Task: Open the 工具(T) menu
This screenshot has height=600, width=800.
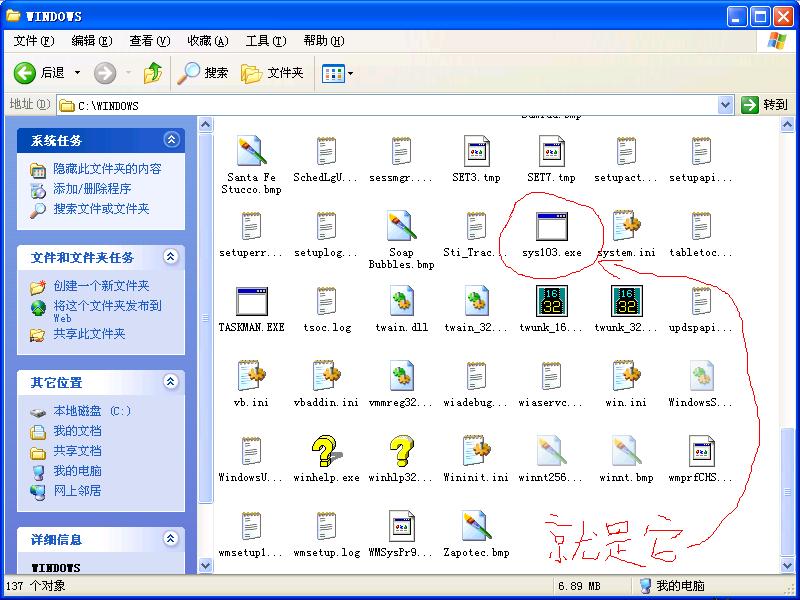Action: (x=266, y=41)
